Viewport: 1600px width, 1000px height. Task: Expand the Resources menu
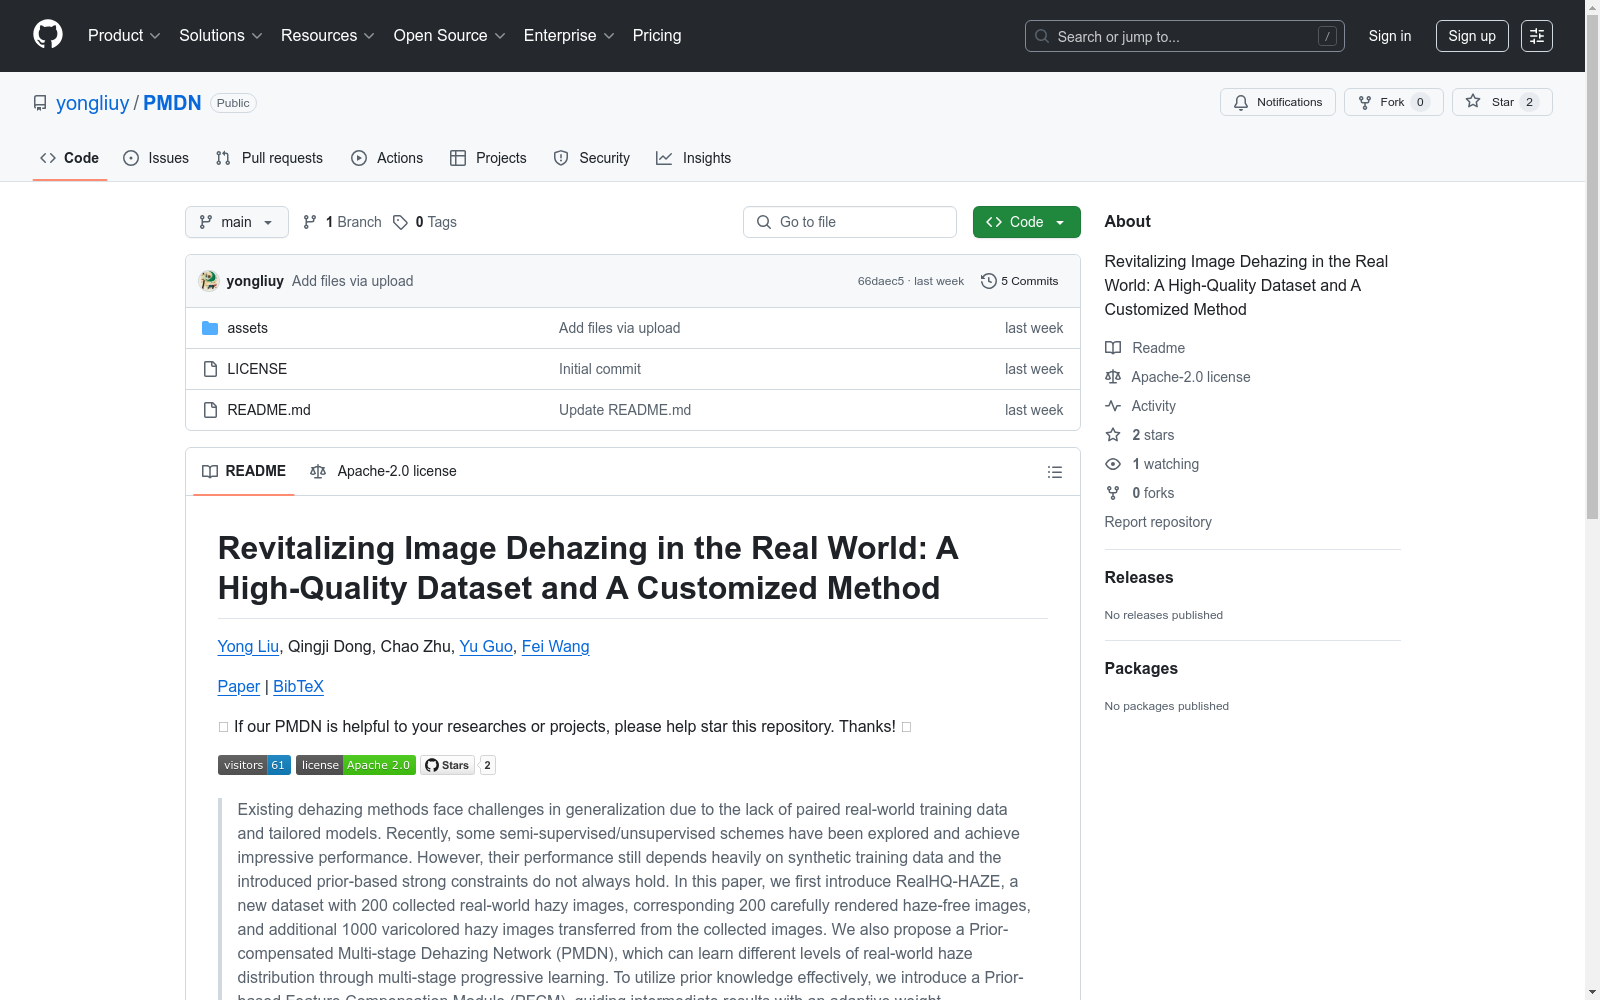click(x=328, y=35)
